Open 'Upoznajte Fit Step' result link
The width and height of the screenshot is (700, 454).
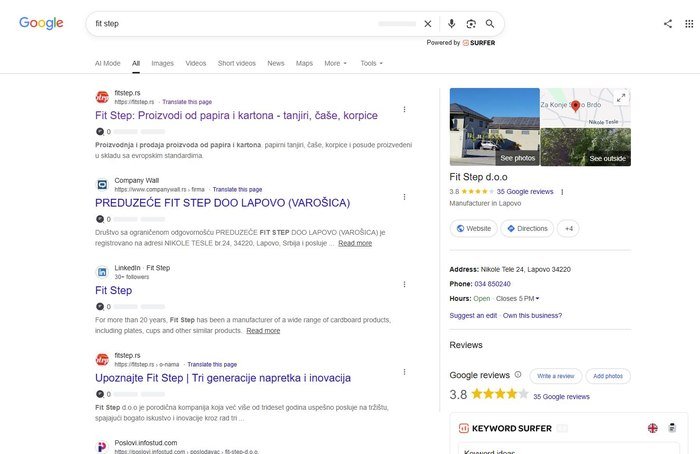(x=223, y=378)
